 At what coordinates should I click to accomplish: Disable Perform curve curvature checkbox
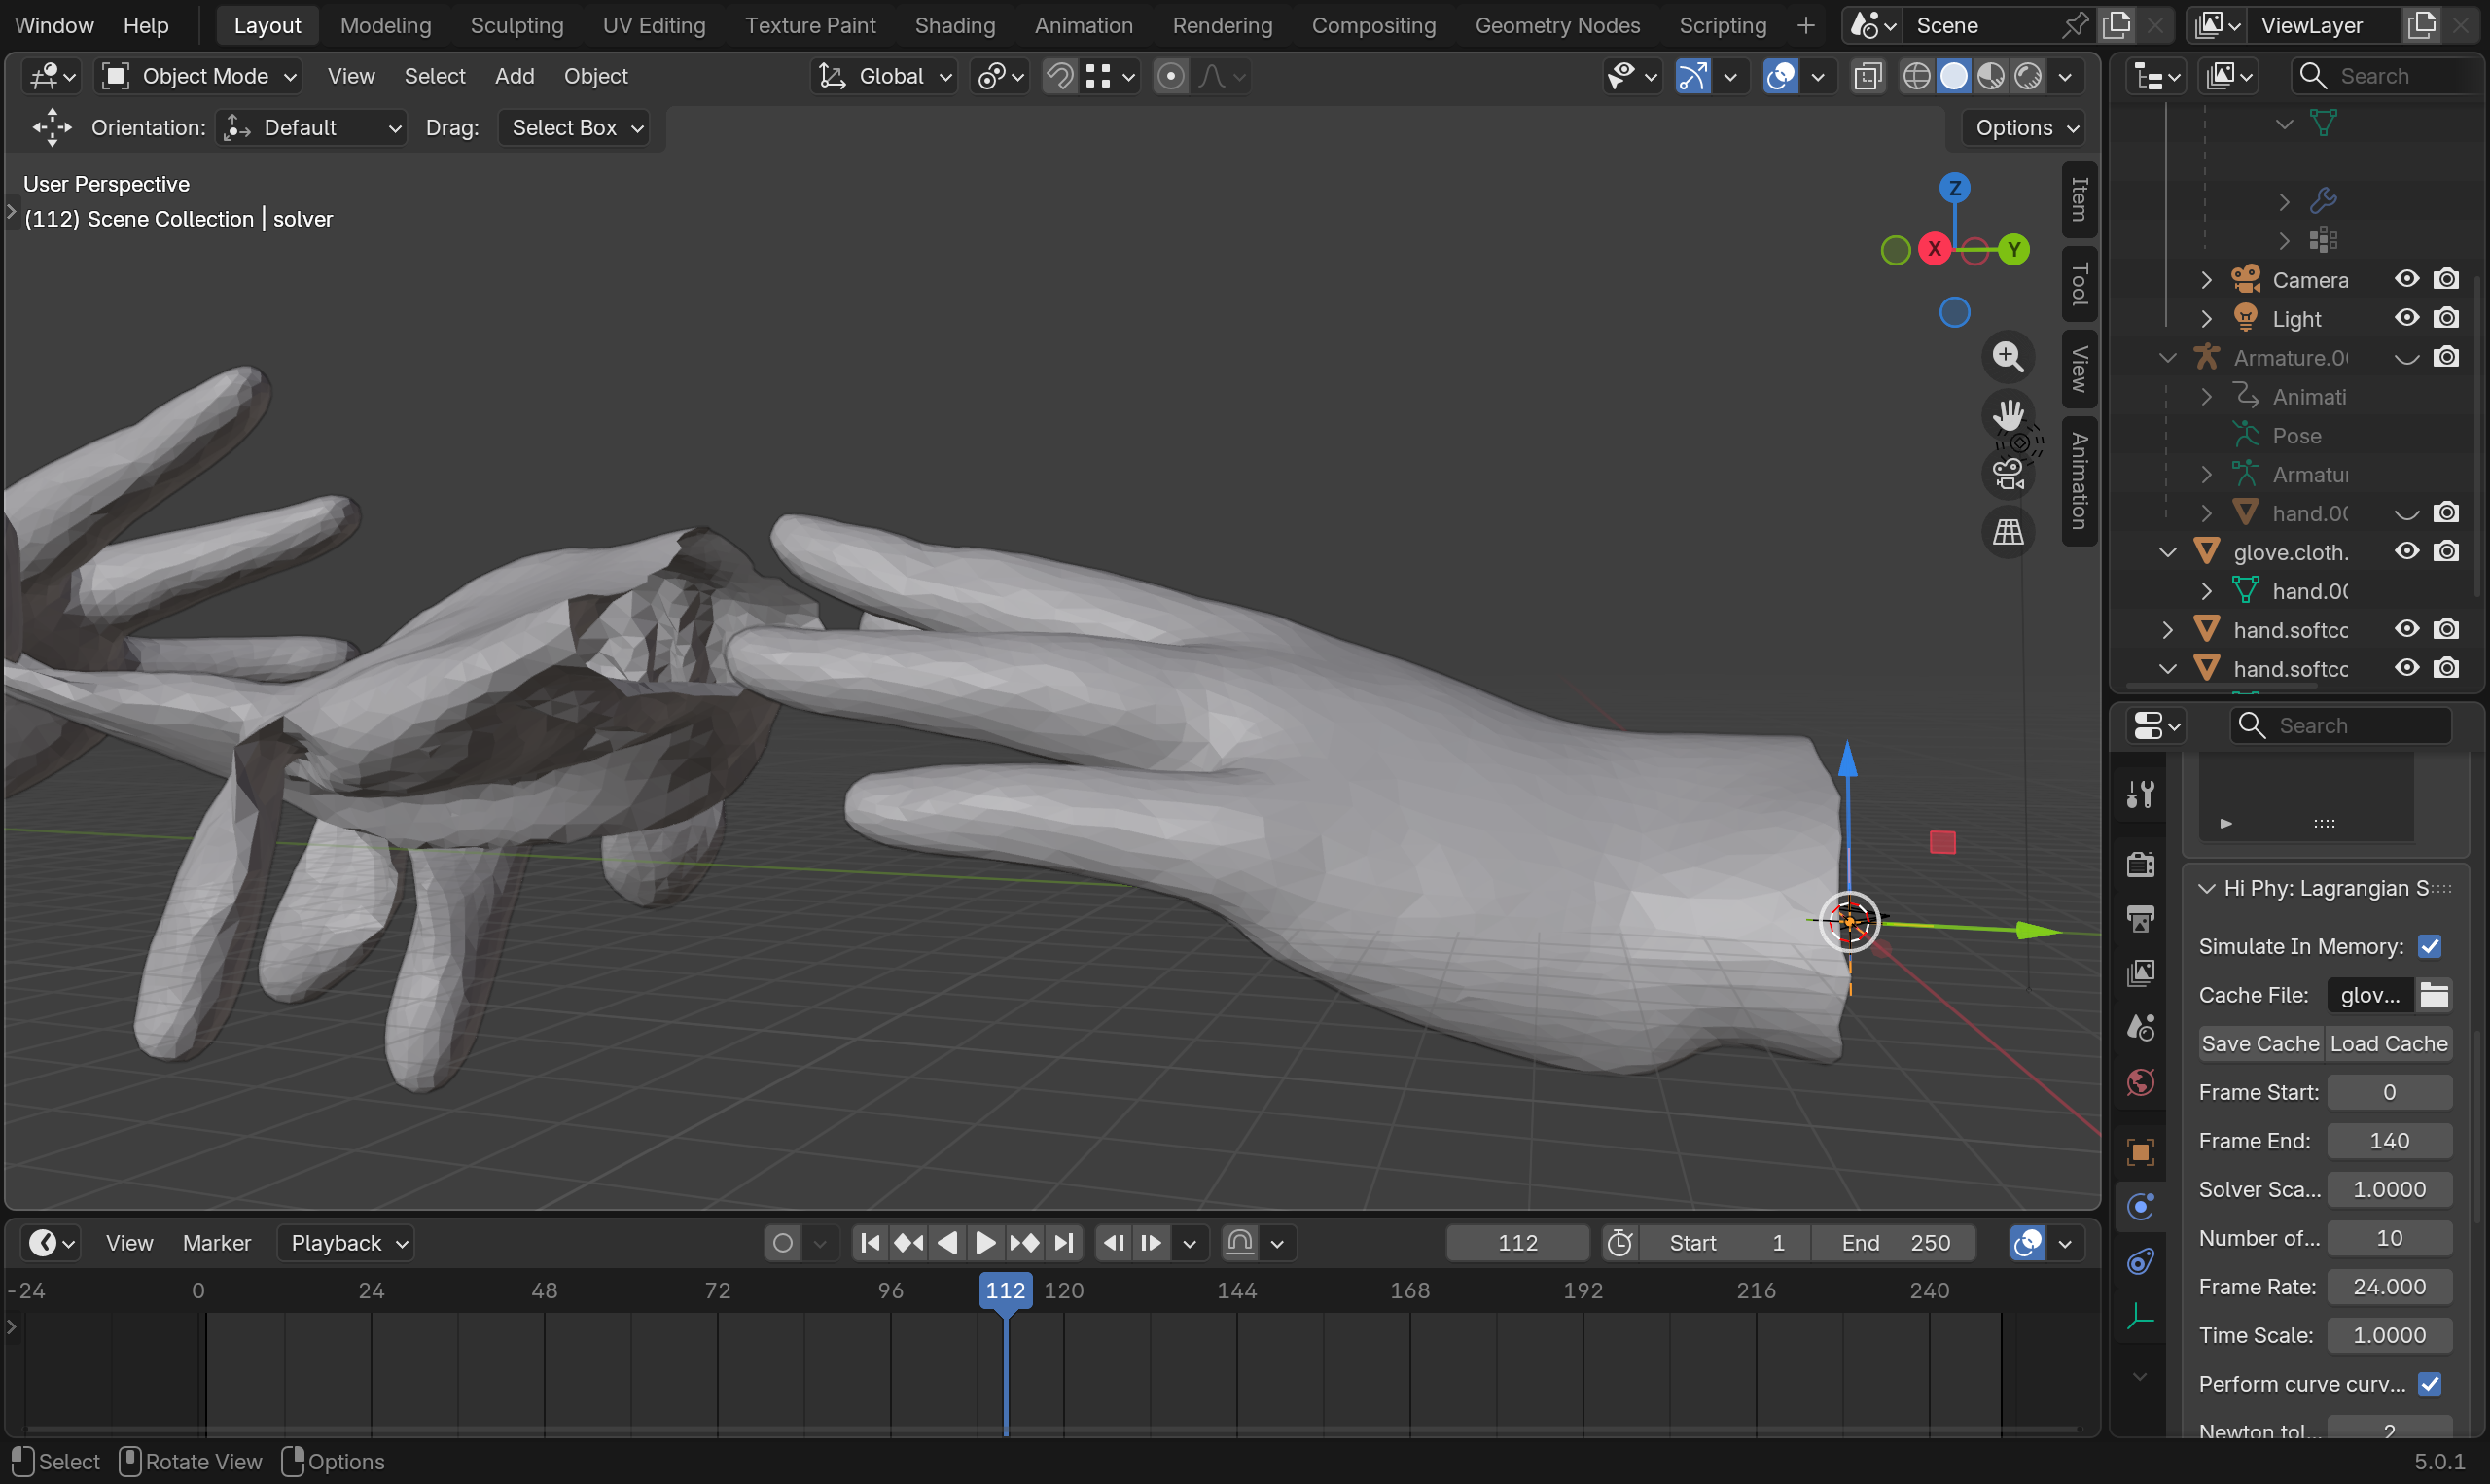coord(2429,1384)
